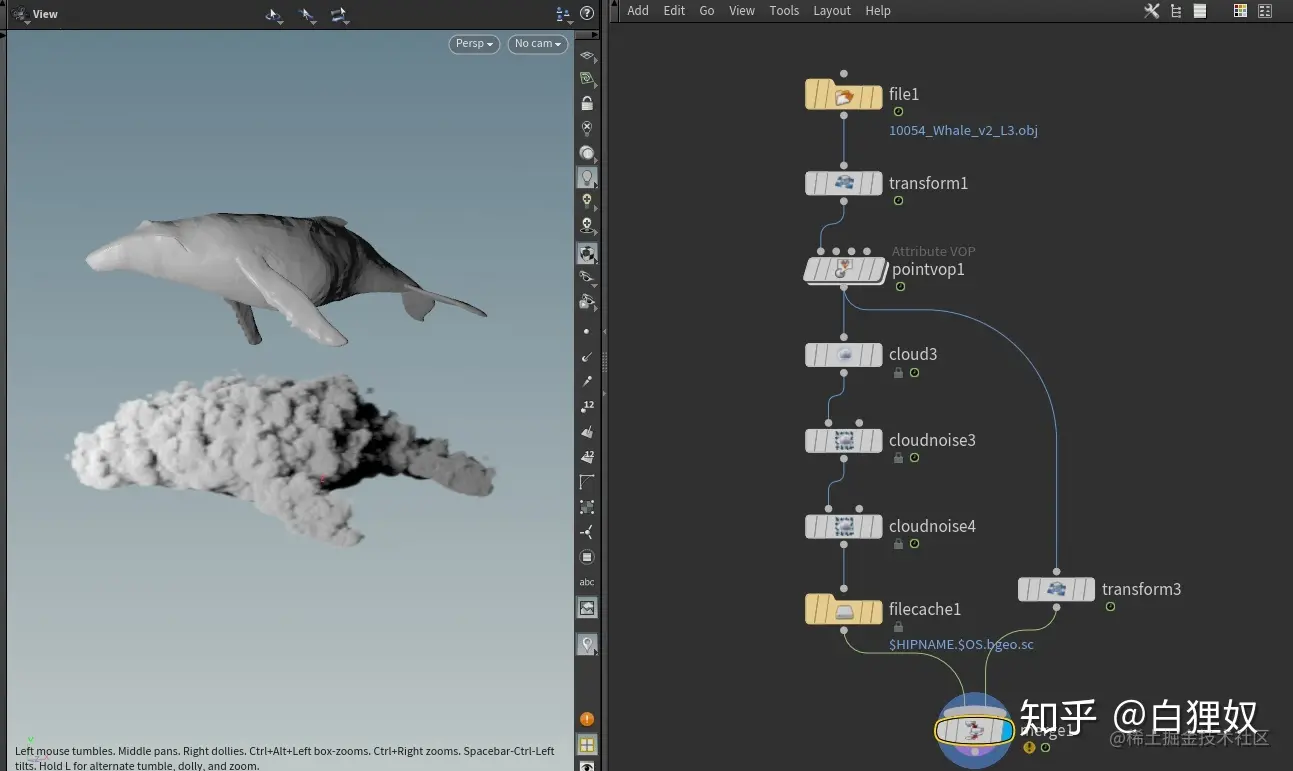Click the point numbers icon showing 12 with a dot
The height and width of the screenshot is (771, 1293).
587,406
